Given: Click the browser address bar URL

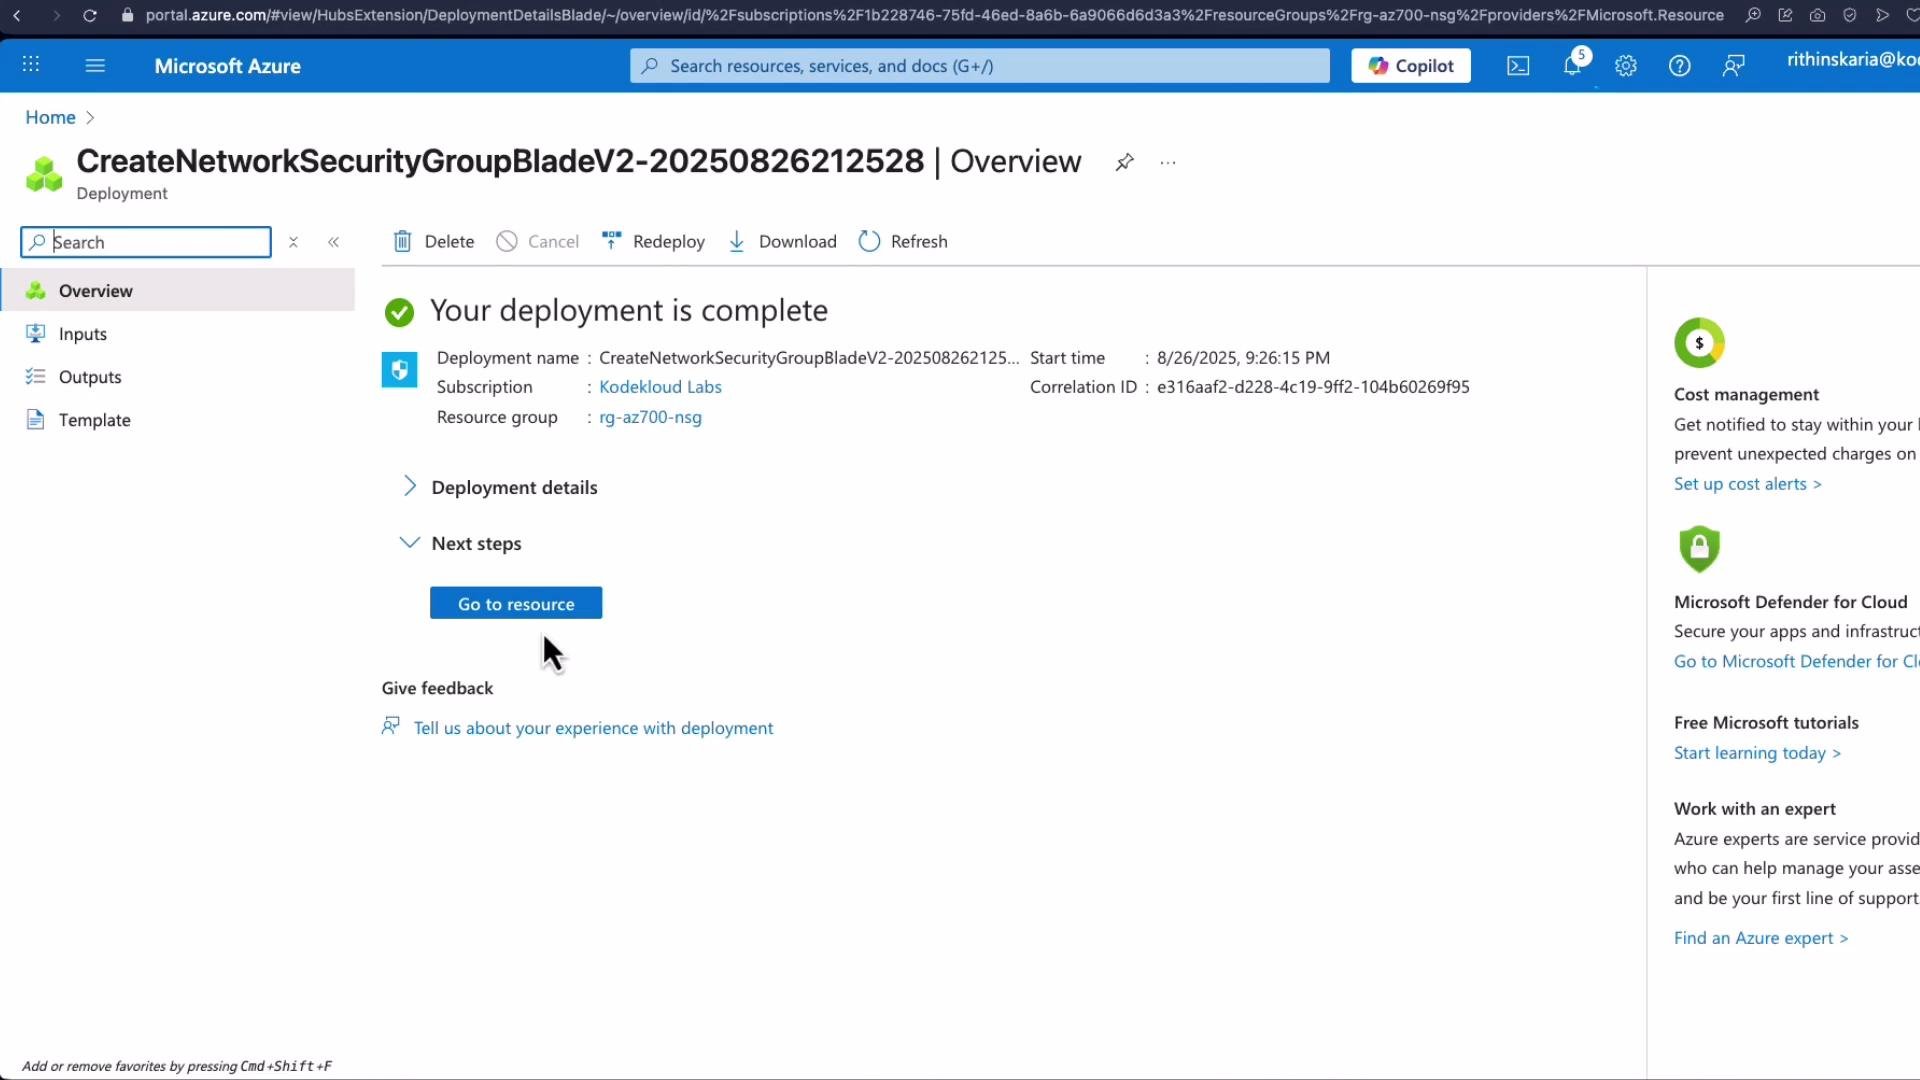Looking at the screenshot, I should pos(934,15).
